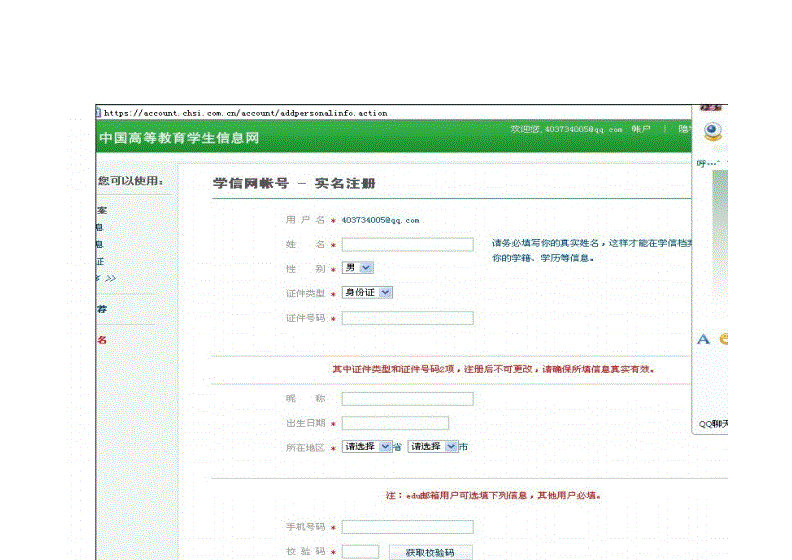
Task: Focus the 证件号码 ID number field
Action: click(407, 319)
